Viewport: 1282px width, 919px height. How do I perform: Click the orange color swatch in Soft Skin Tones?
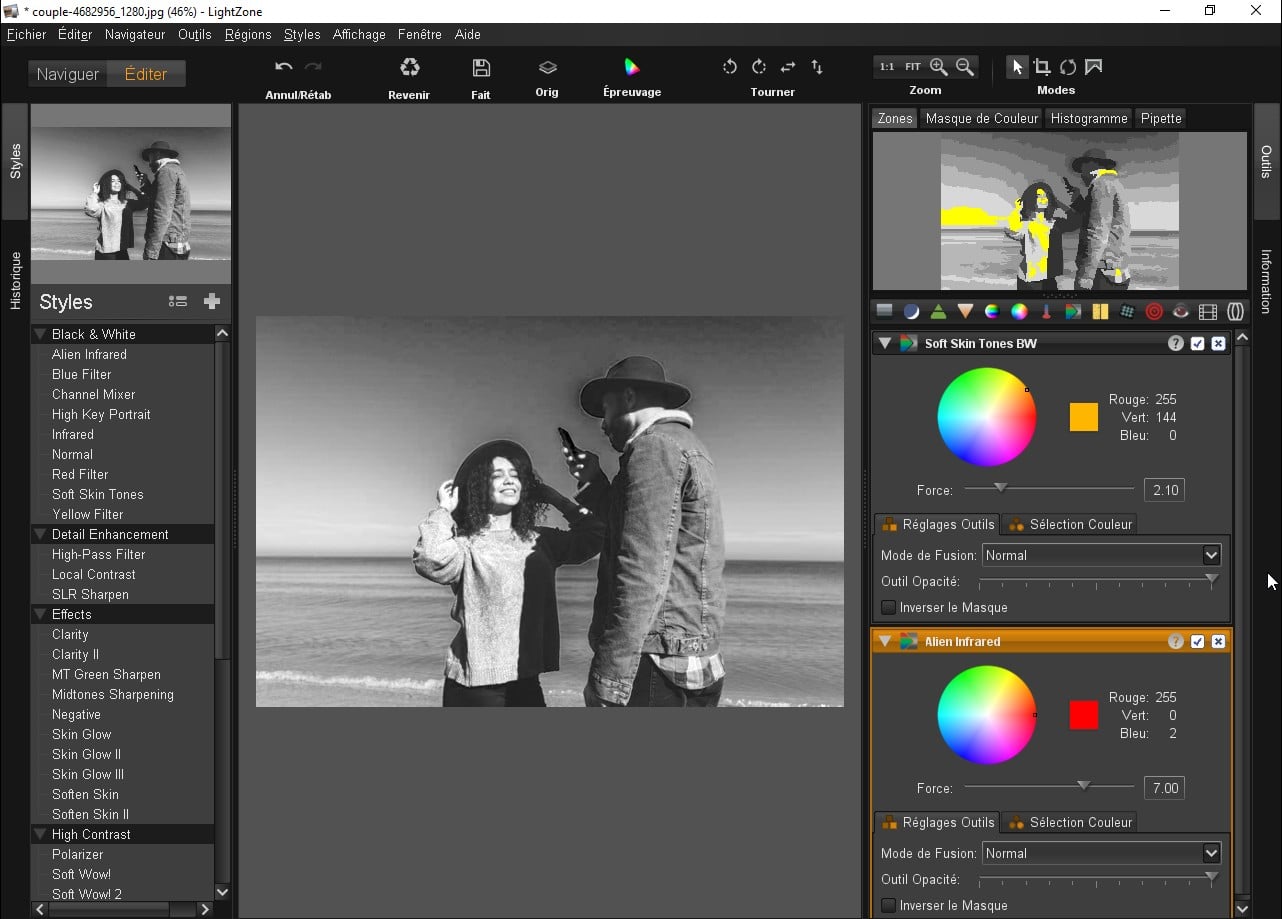1084,417
